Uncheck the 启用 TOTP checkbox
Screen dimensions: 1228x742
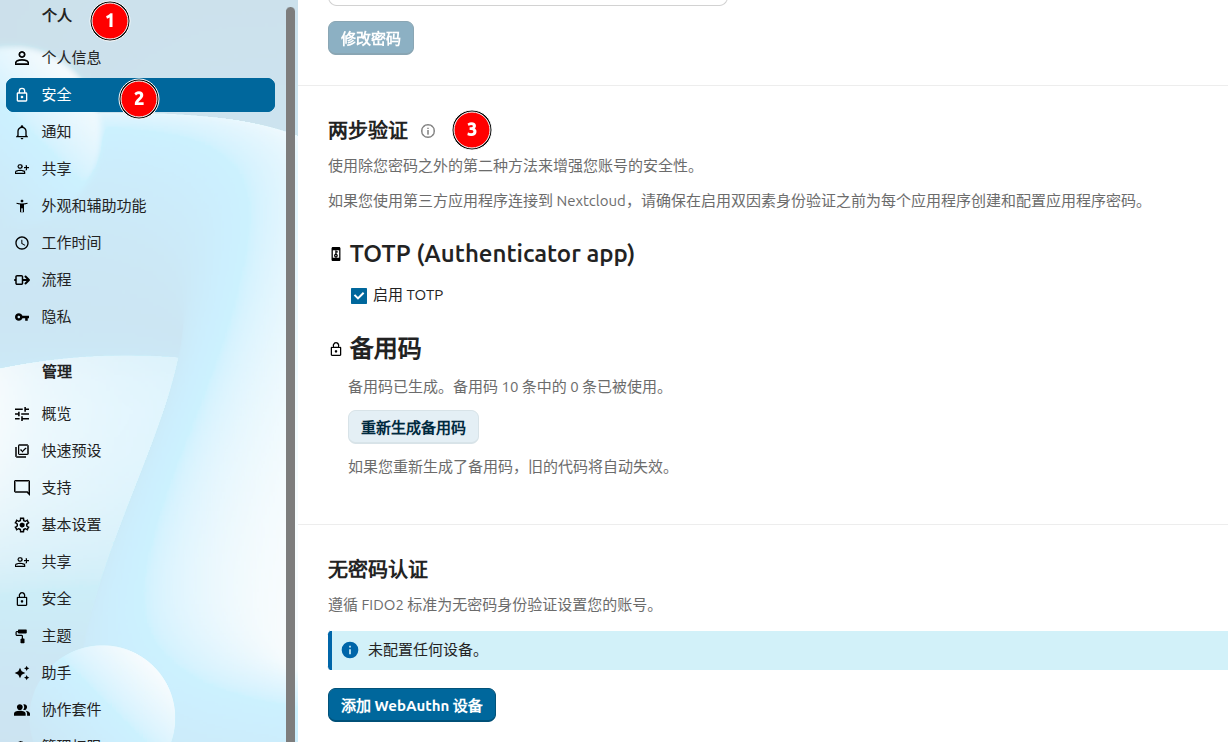tap(359, 296)
